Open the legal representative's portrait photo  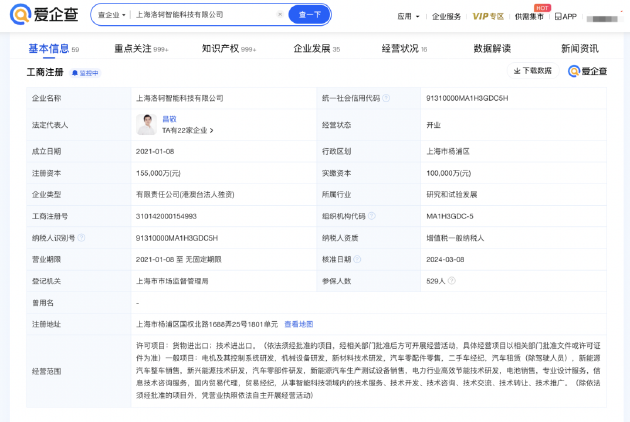146,124
